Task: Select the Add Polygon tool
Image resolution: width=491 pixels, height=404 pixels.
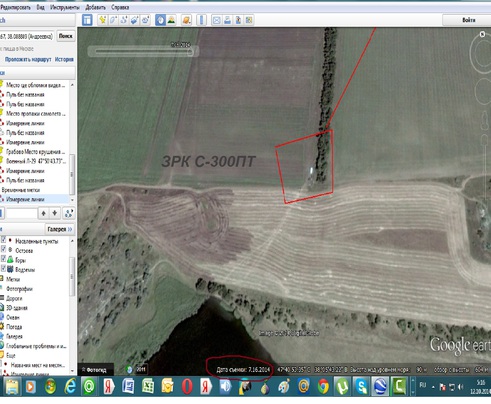Action: coord(113,20)
